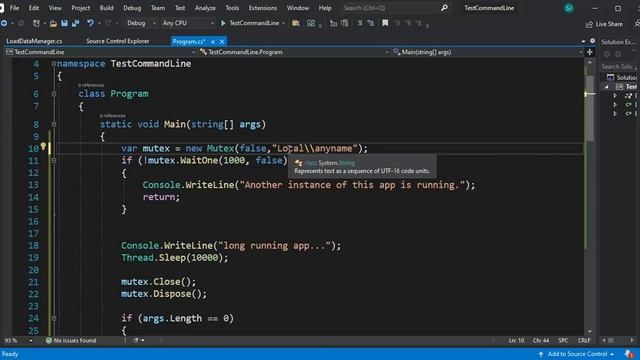The height and width of the screenshot is (360, 640).
Task: Collapse the class Program outlining toggle
Action: (x=53, y=94)
